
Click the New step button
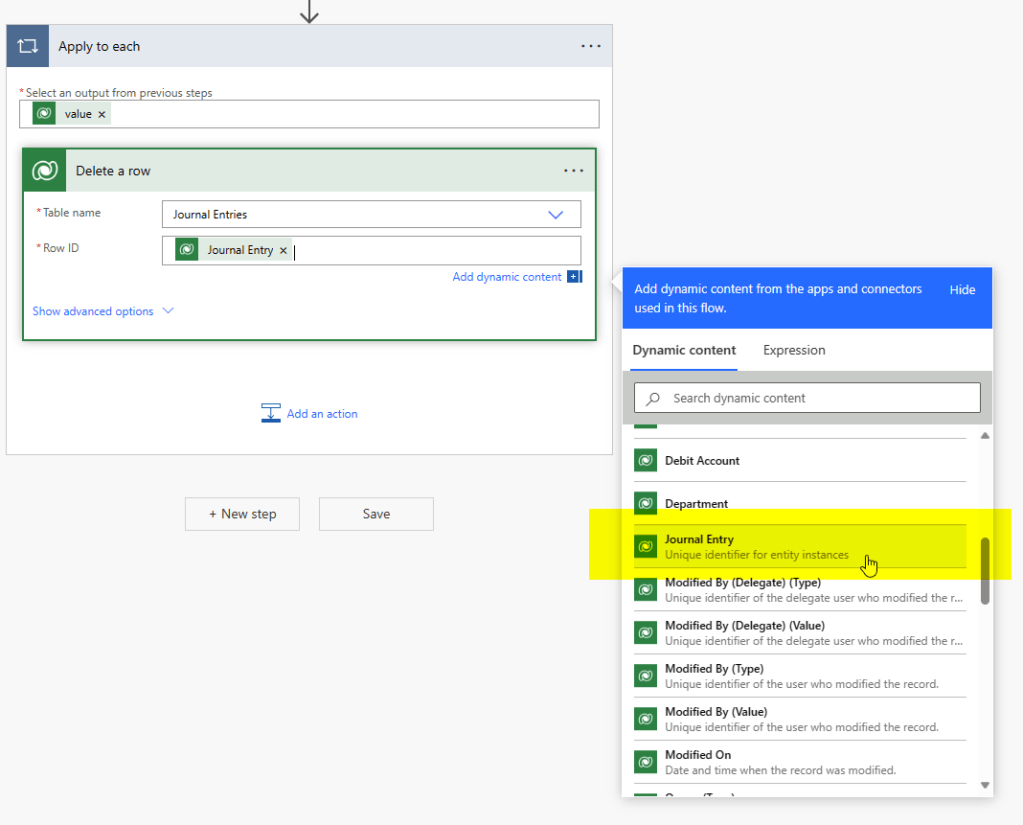pyautogui.click(x=243, y=514)
